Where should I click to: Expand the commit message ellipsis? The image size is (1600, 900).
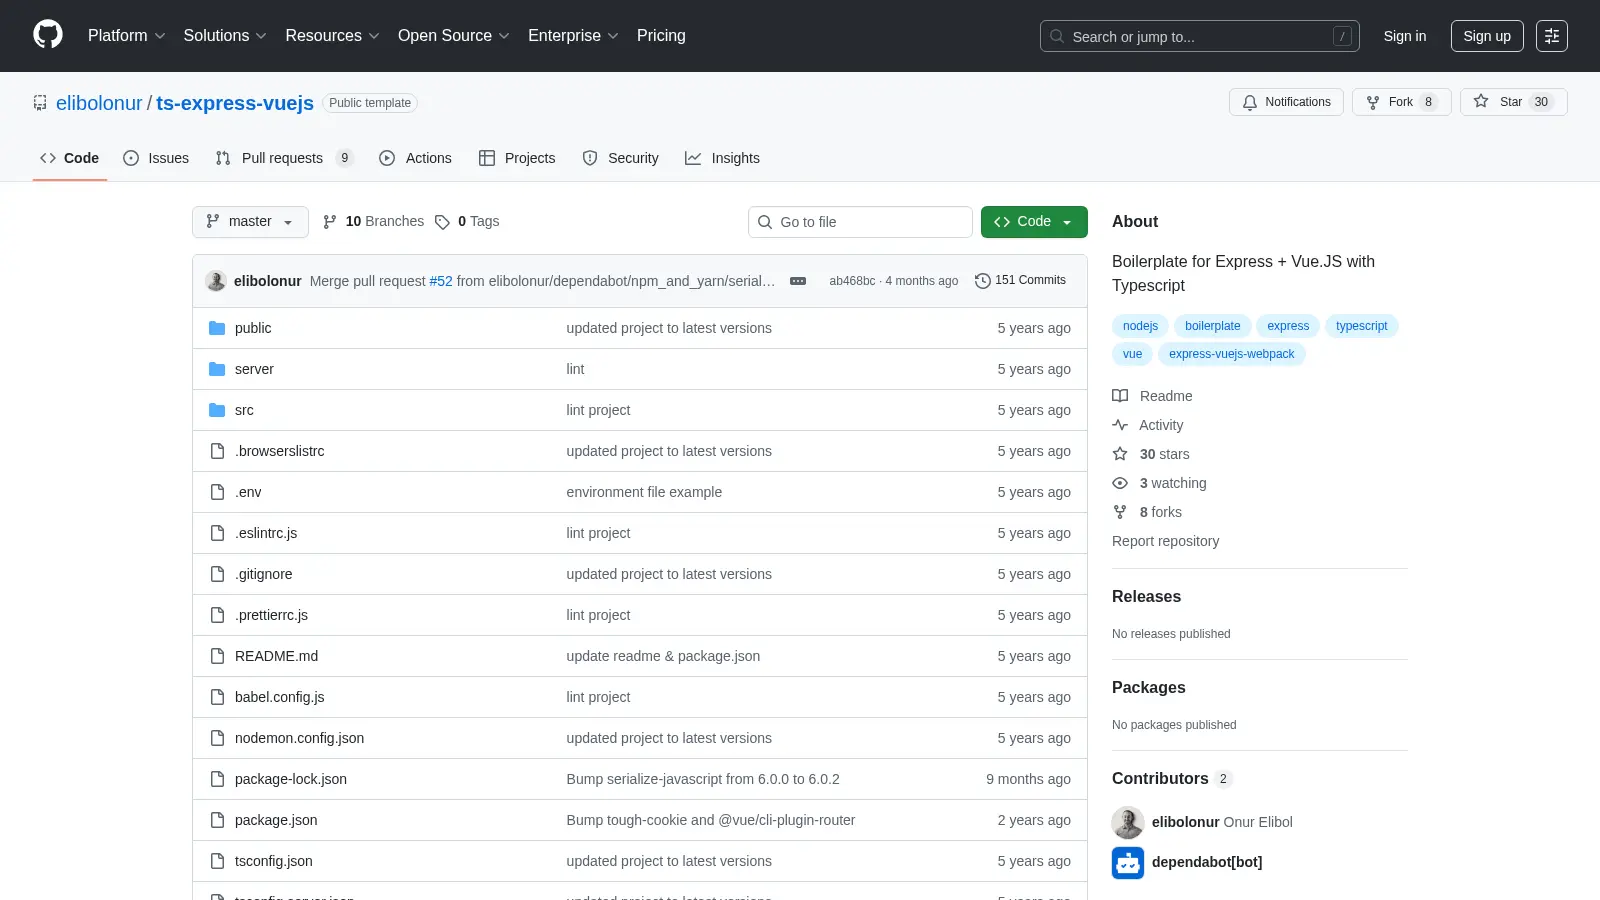tap(798, 281)
